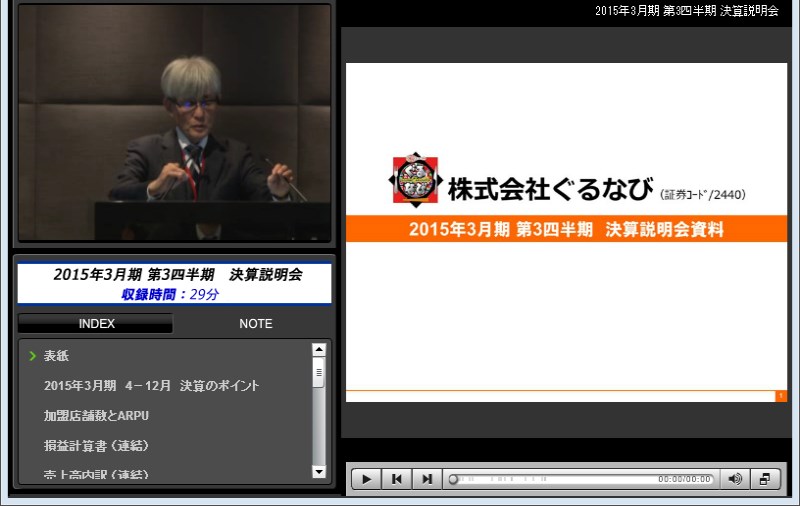Click the 00:00/00:00 time display
Image resolution: width=800 pixels, height=506 pixels.
pyautogui.click(x=684, y=479)
